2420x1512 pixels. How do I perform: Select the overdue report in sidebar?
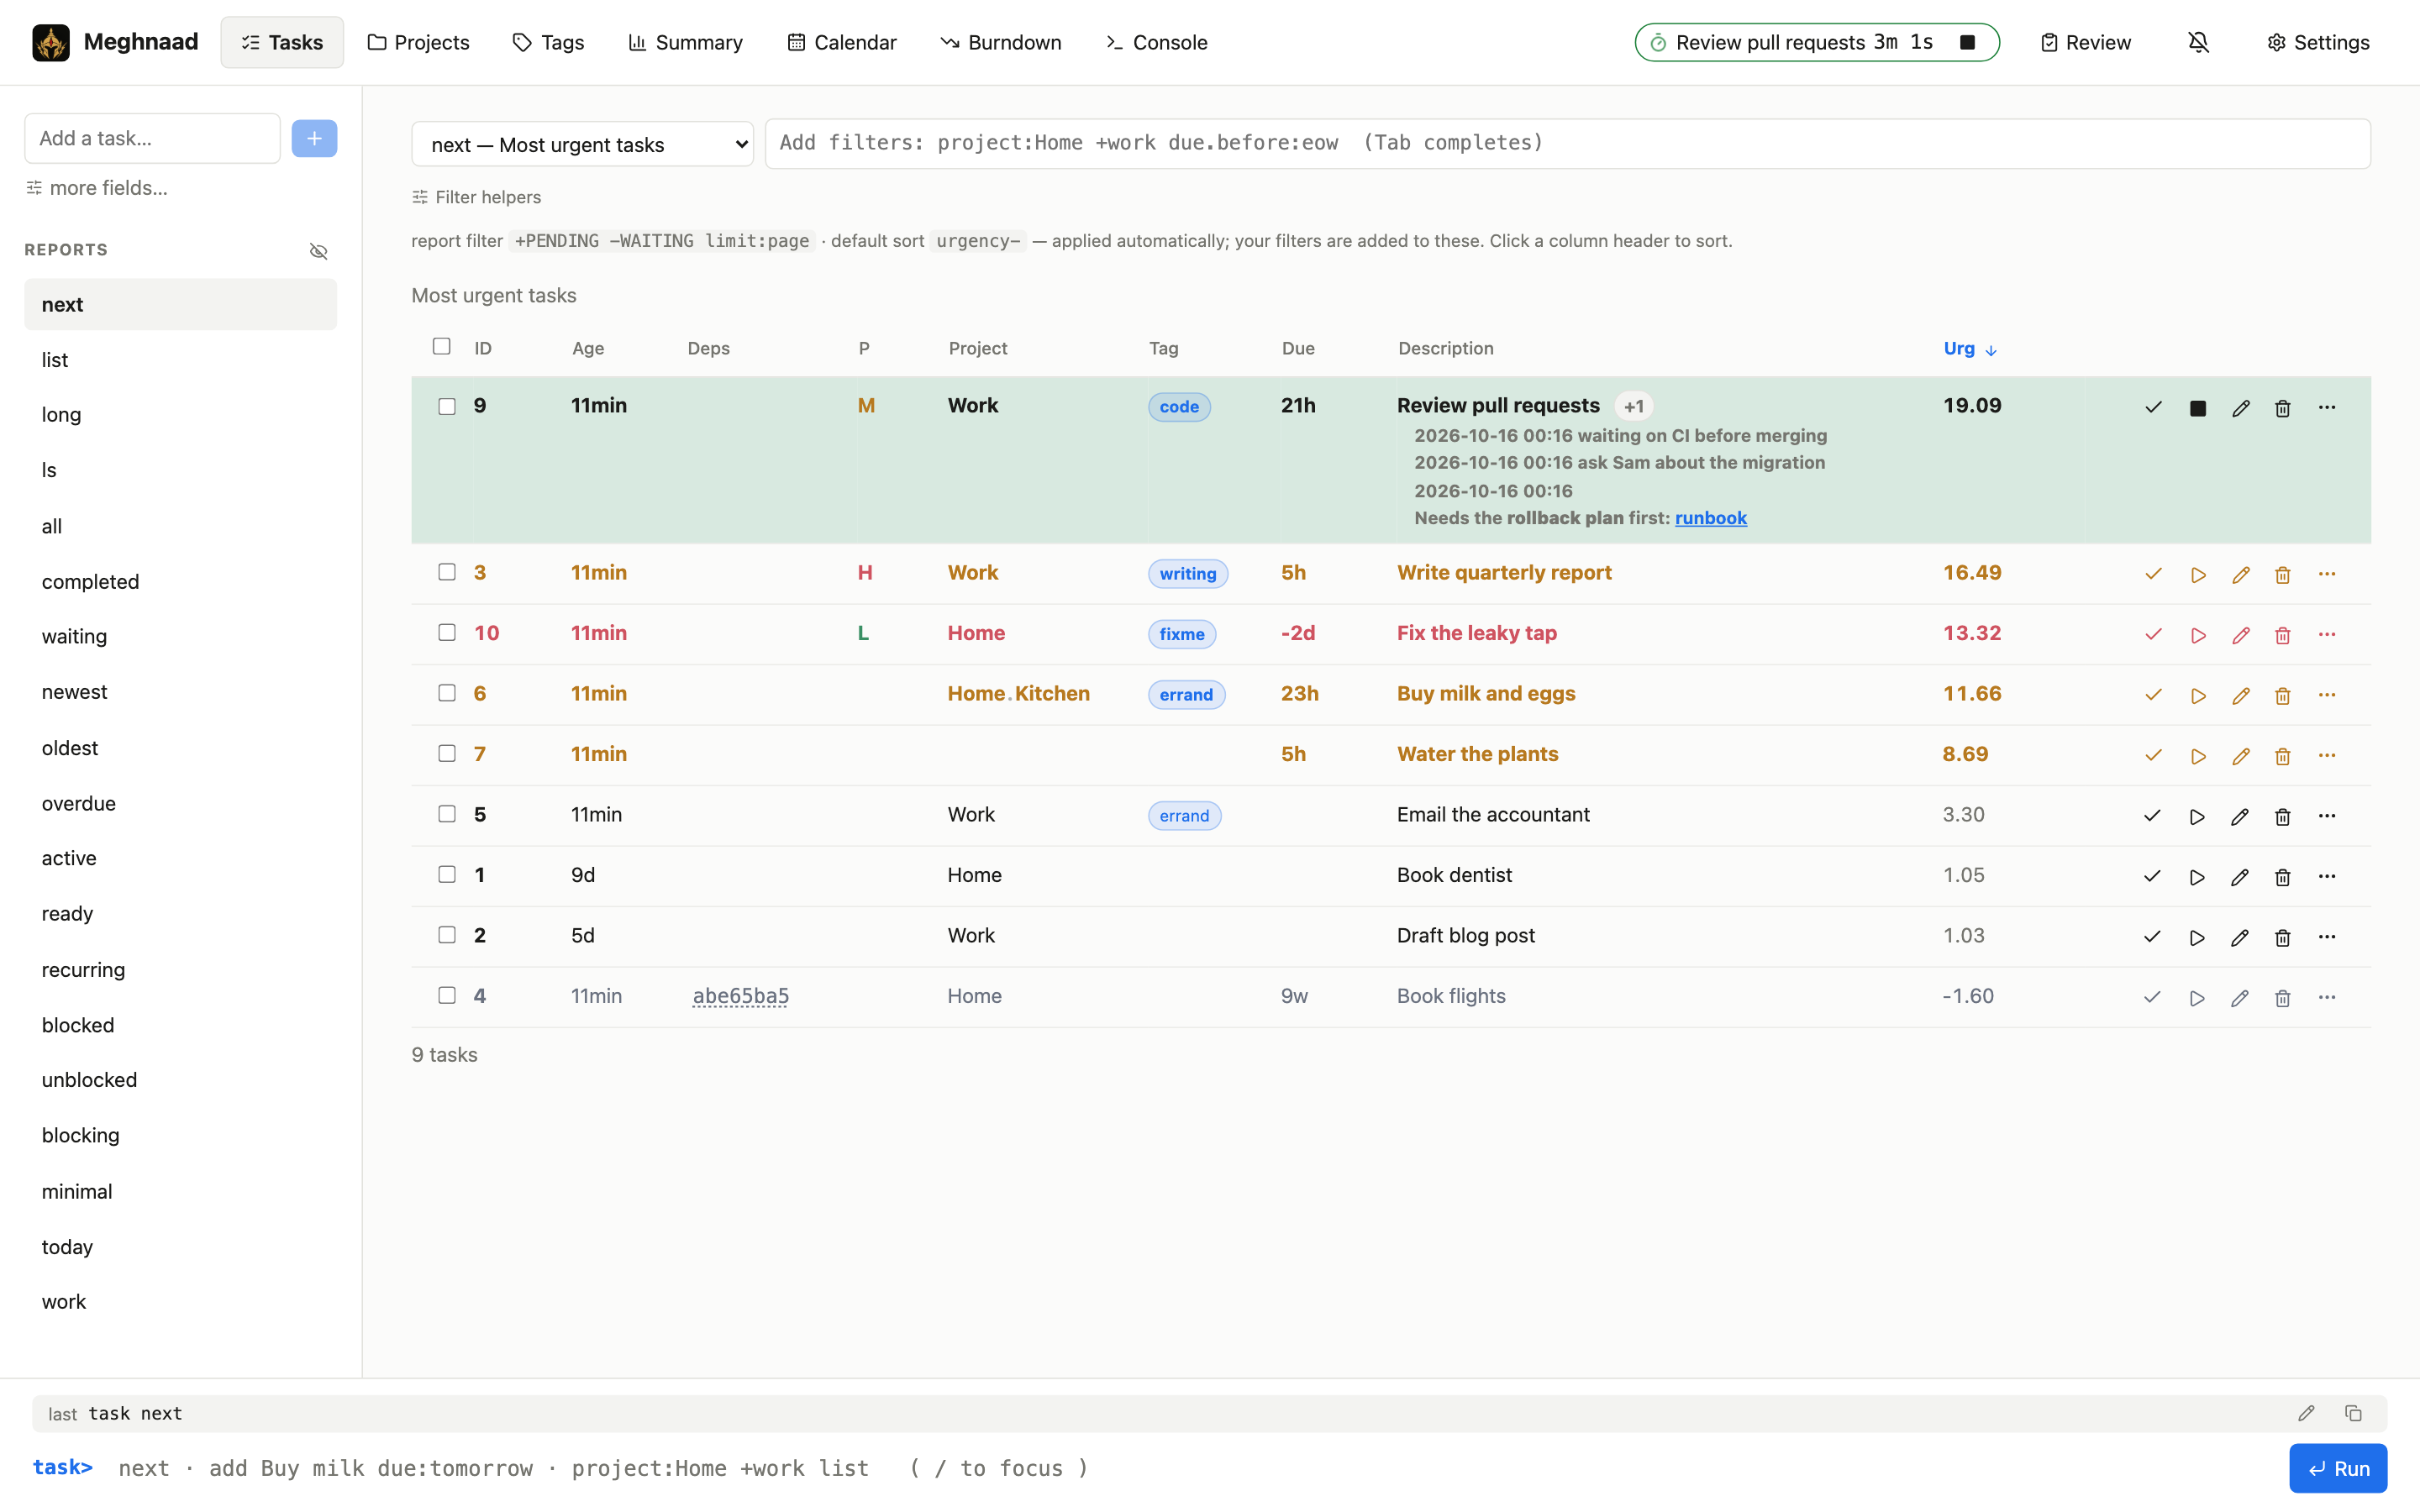(x=180, y=803)
